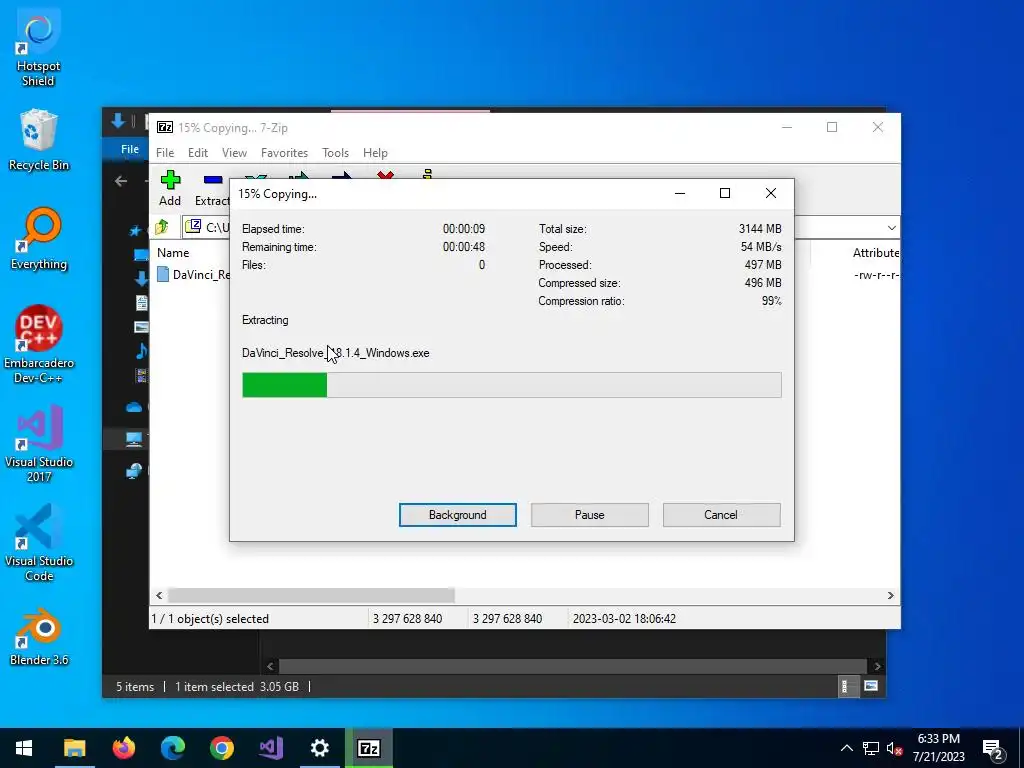Click the Back arrow in File Explorer
The width and height of the screenshot is (1024, 768).
pyautogui.click(x=121, y=181)
